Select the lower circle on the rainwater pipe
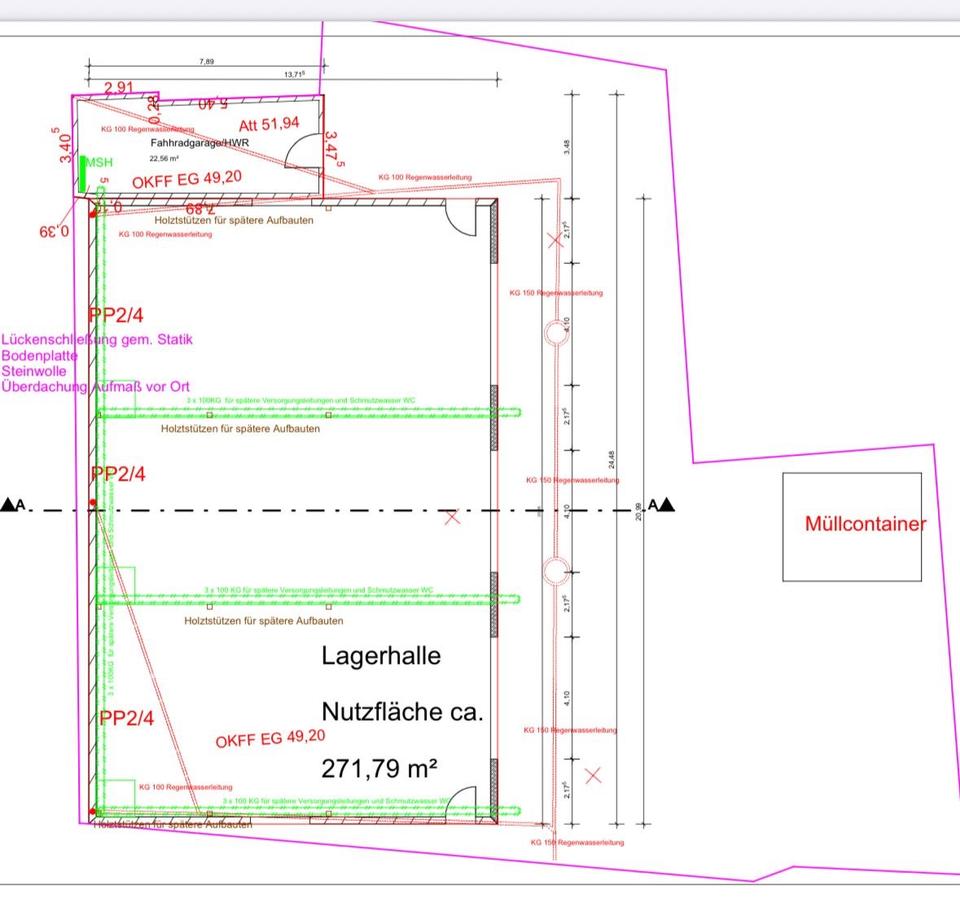 [555, 571]
